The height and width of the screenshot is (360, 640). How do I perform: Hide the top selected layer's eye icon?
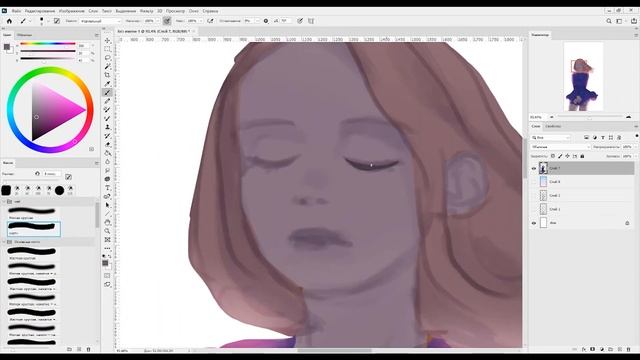[x=533, y=168]
